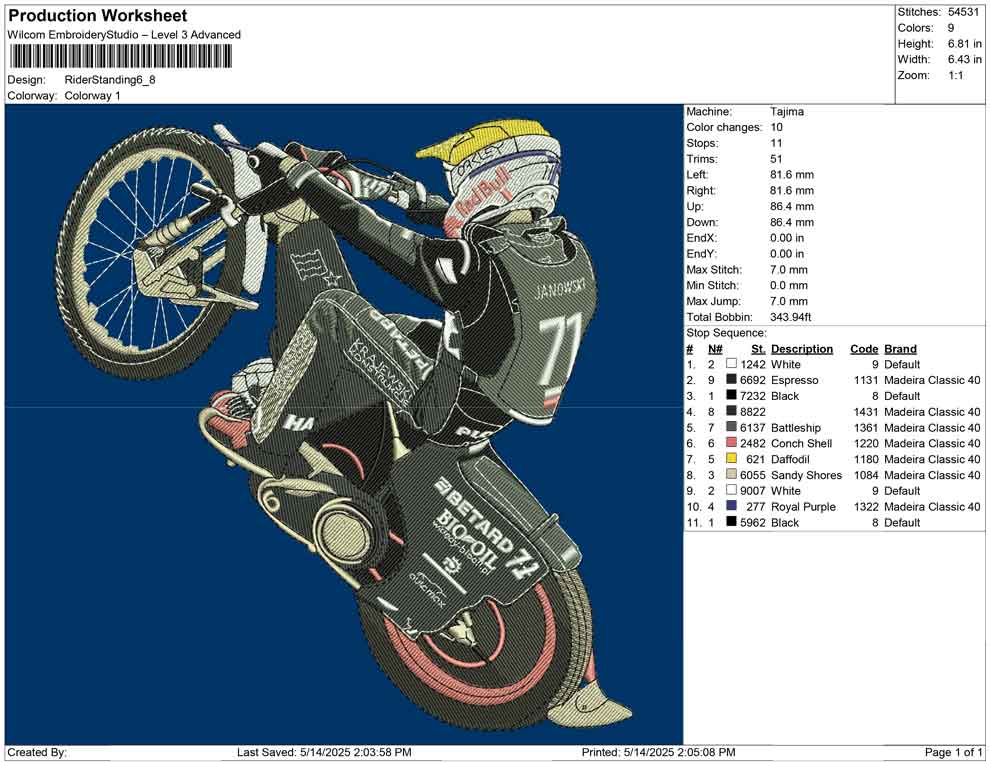
Task: Click the design name RiderStanding6_8
Action: point(110,80)
